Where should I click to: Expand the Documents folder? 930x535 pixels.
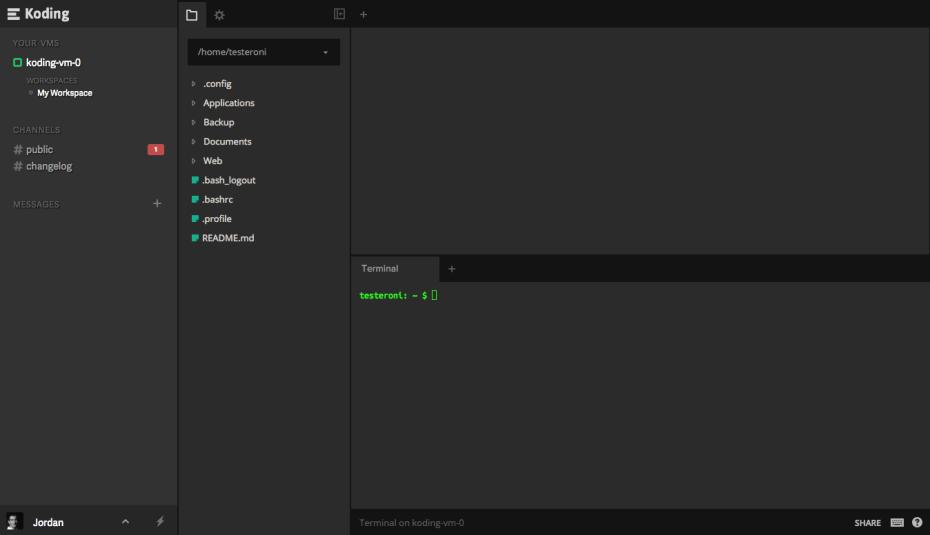coord(193,142)
